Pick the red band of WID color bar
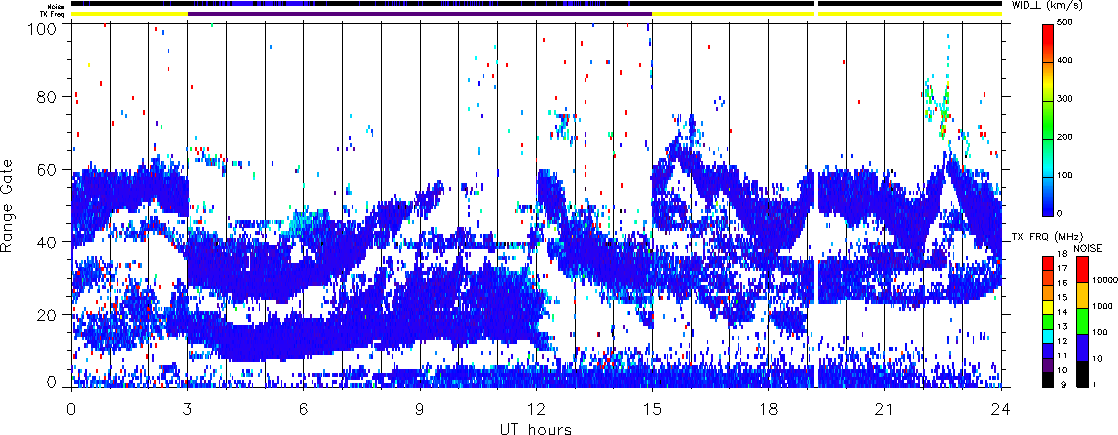 pyautogui.click(x=1048, y=36)
